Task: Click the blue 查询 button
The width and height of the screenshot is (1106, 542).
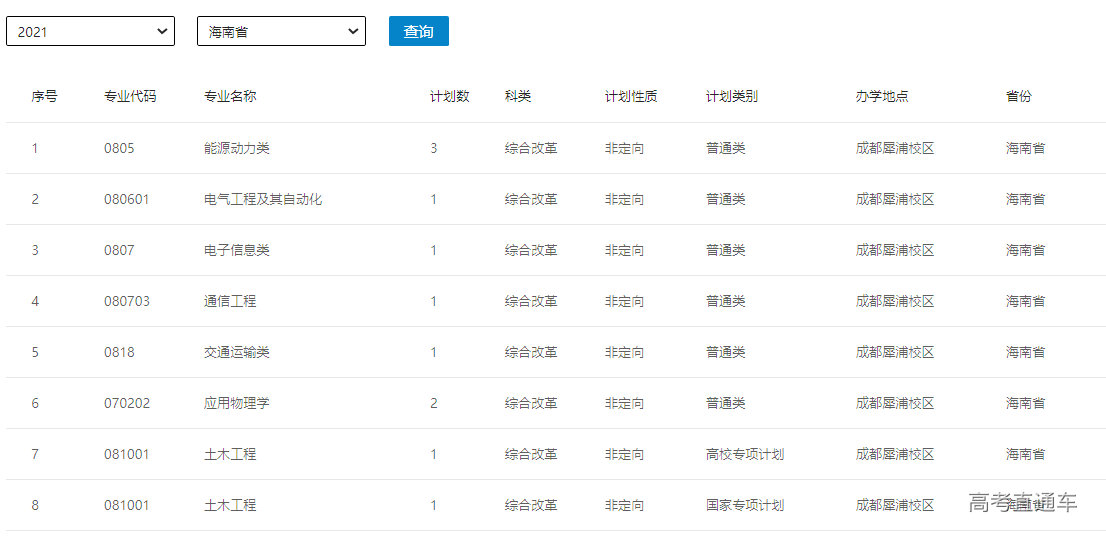Action: click(418, 32)
